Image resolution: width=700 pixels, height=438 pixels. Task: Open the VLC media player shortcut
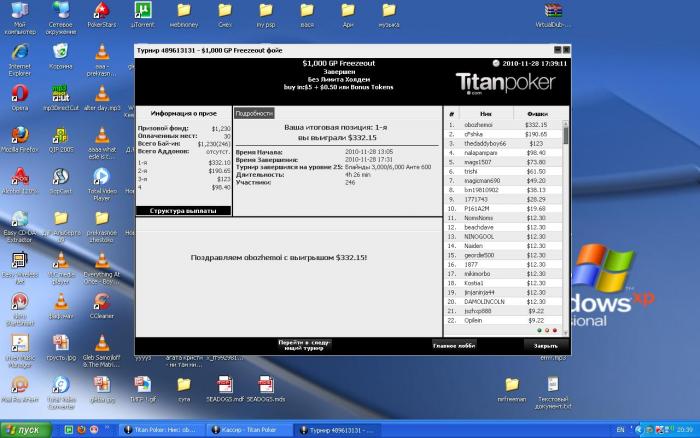[61, 267]
